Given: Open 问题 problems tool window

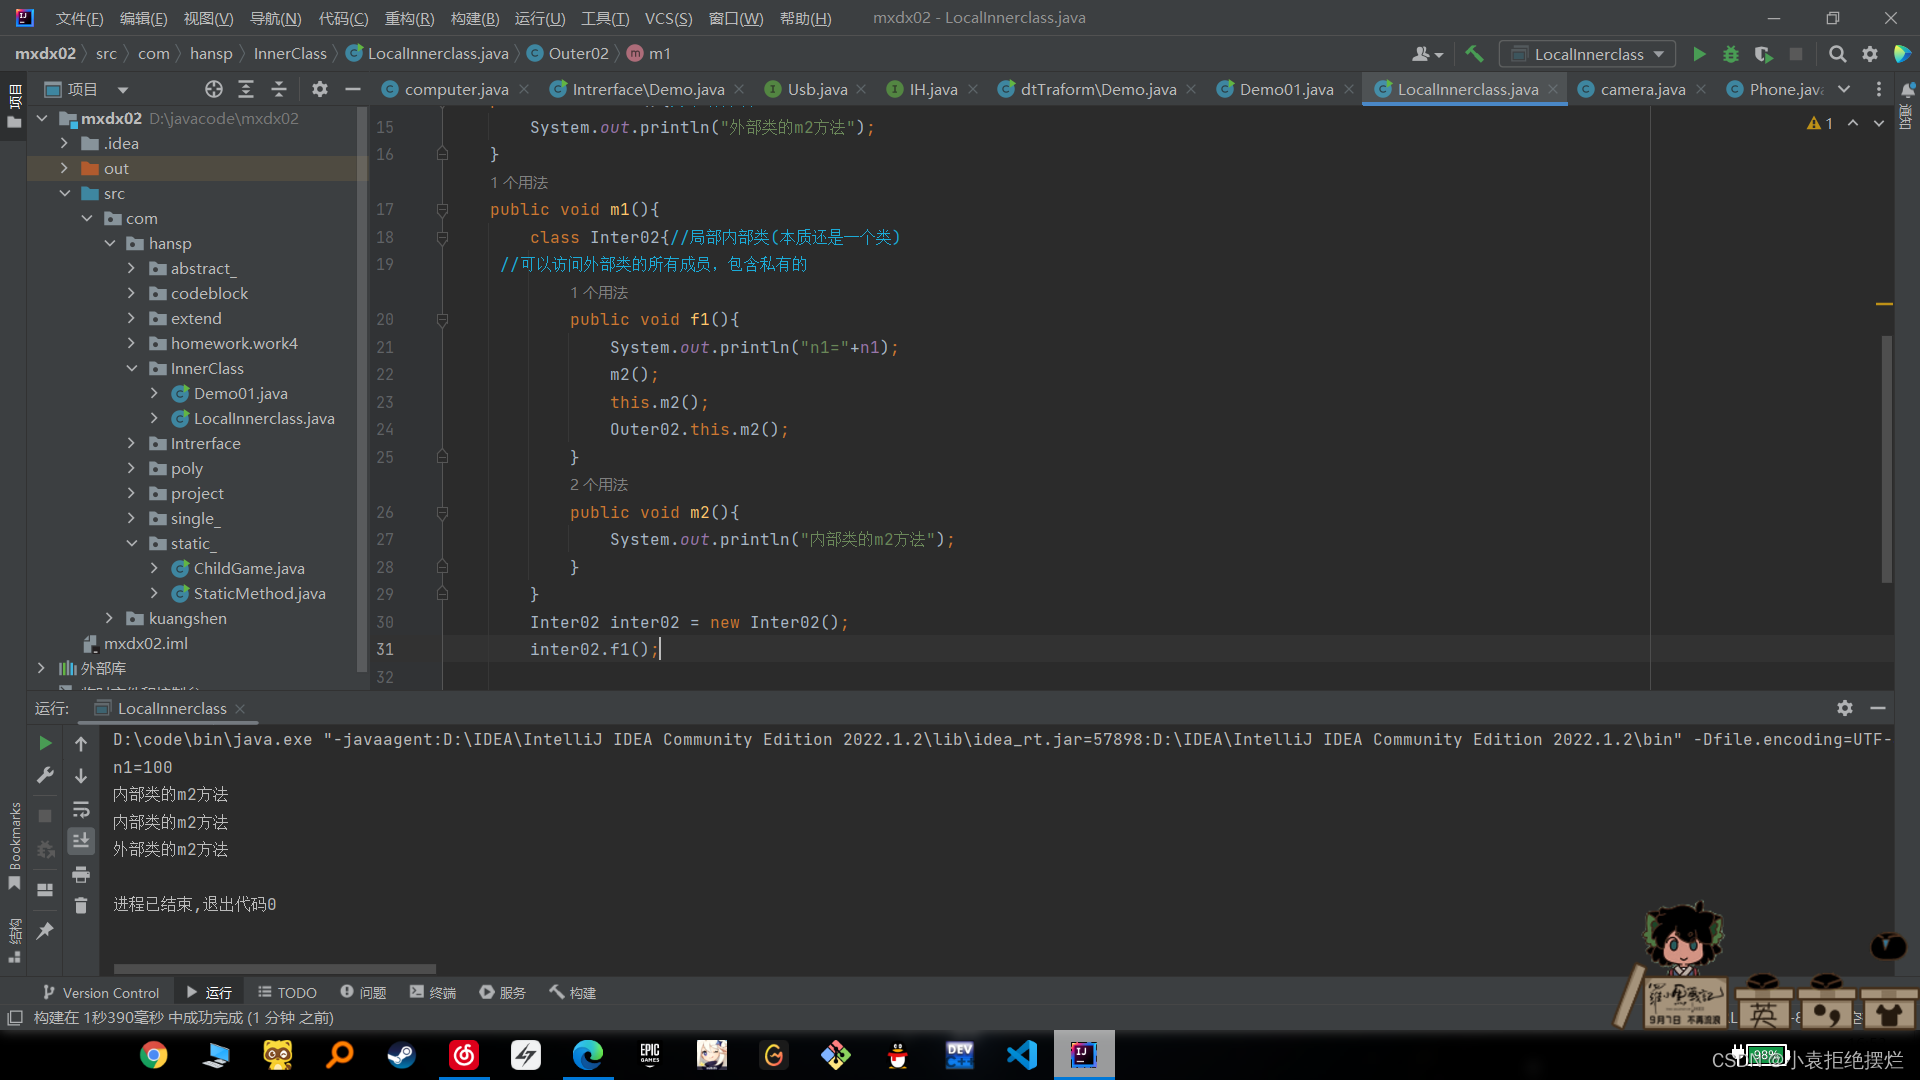Looking at the screenshot, I should coord(363,992).
